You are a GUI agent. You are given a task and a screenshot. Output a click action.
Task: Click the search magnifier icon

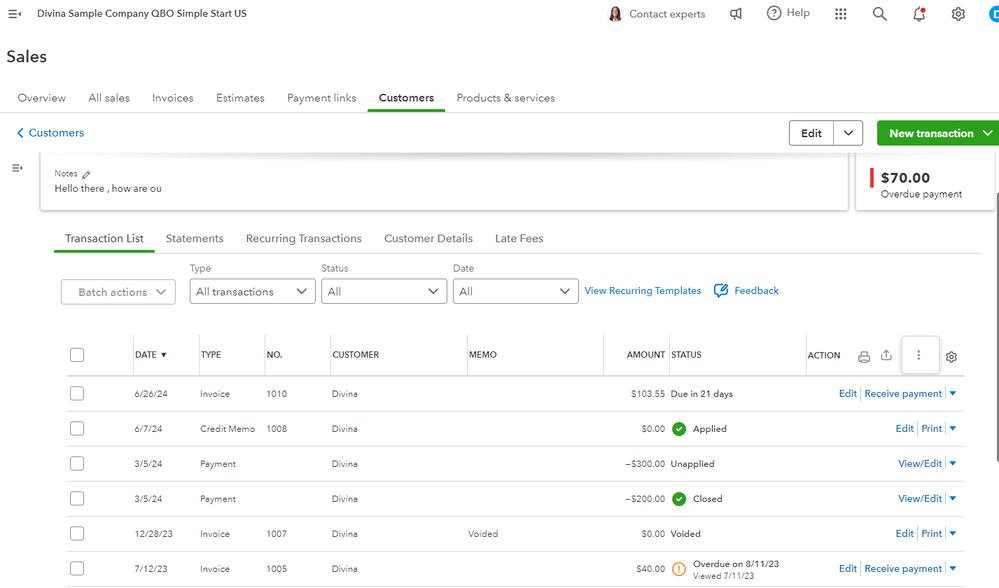tap(880, 14)
